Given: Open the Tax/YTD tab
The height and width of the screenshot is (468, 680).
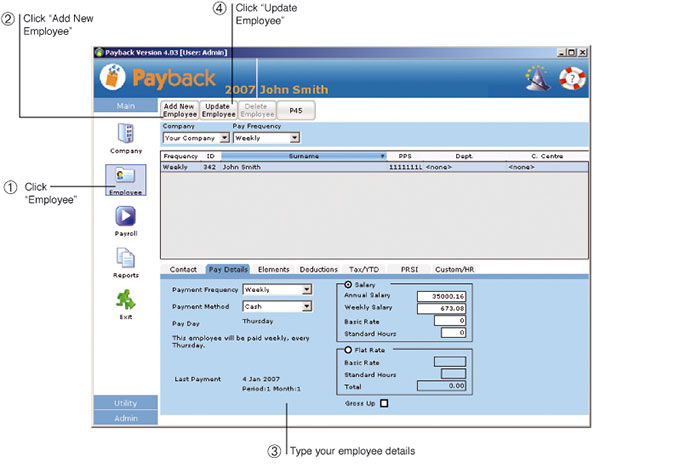Looking at the screenshot, I should tap(362, 269).
